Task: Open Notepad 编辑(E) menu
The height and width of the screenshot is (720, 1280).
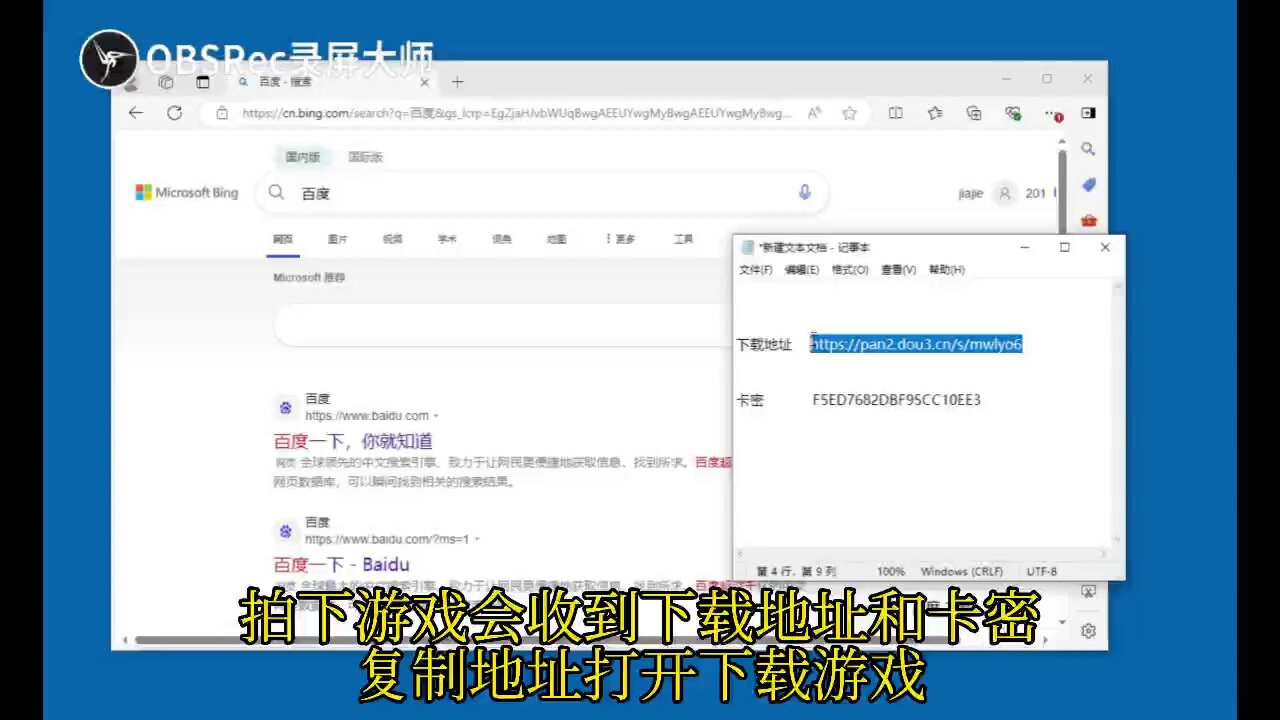Action: coord(802,270)
